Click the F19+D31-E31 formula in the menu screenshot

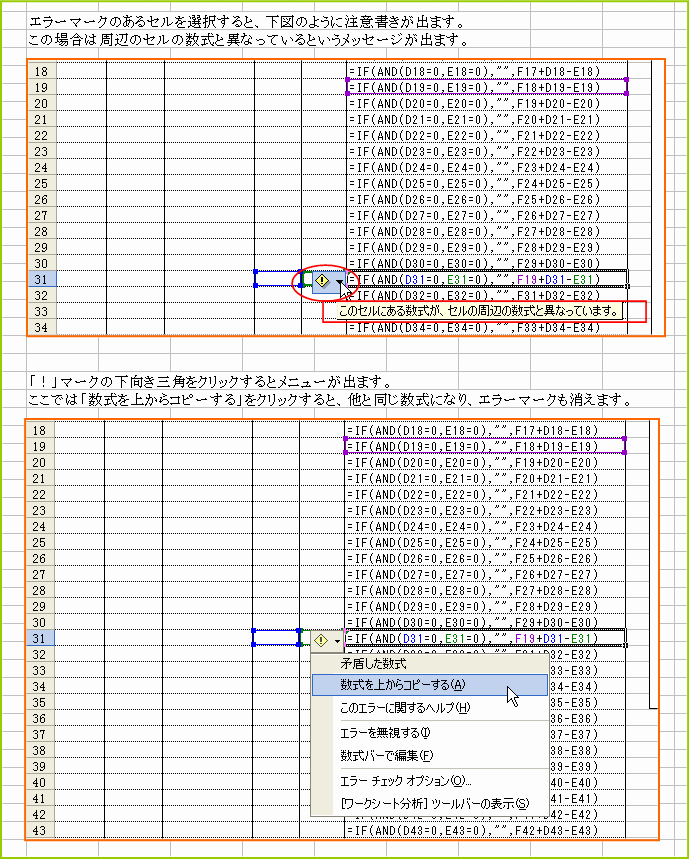coord(485,638)
